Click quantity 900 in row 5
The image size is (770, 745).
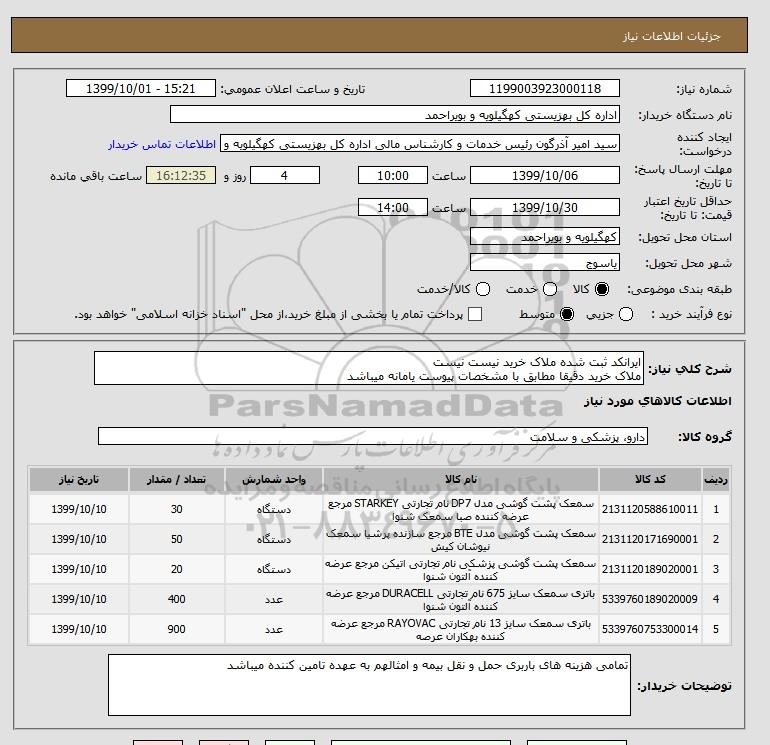[177, 629]
